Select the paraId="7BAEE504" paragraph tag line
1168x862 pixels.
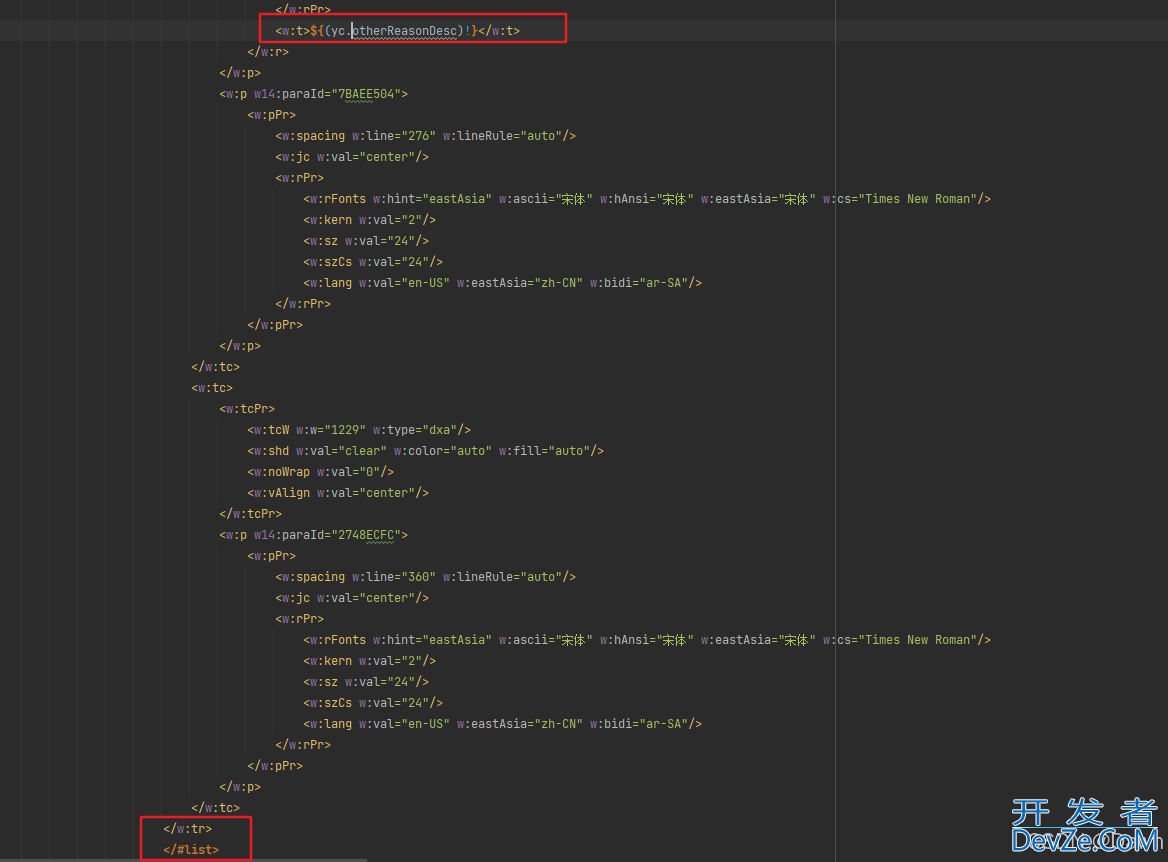tap(314, 94)
